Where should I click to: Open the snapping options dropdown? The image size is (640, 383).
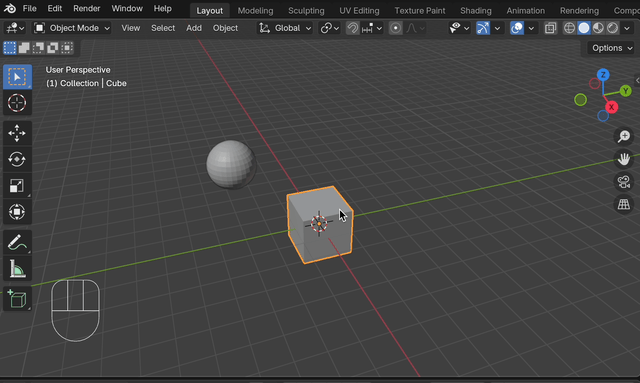[371, 28]
